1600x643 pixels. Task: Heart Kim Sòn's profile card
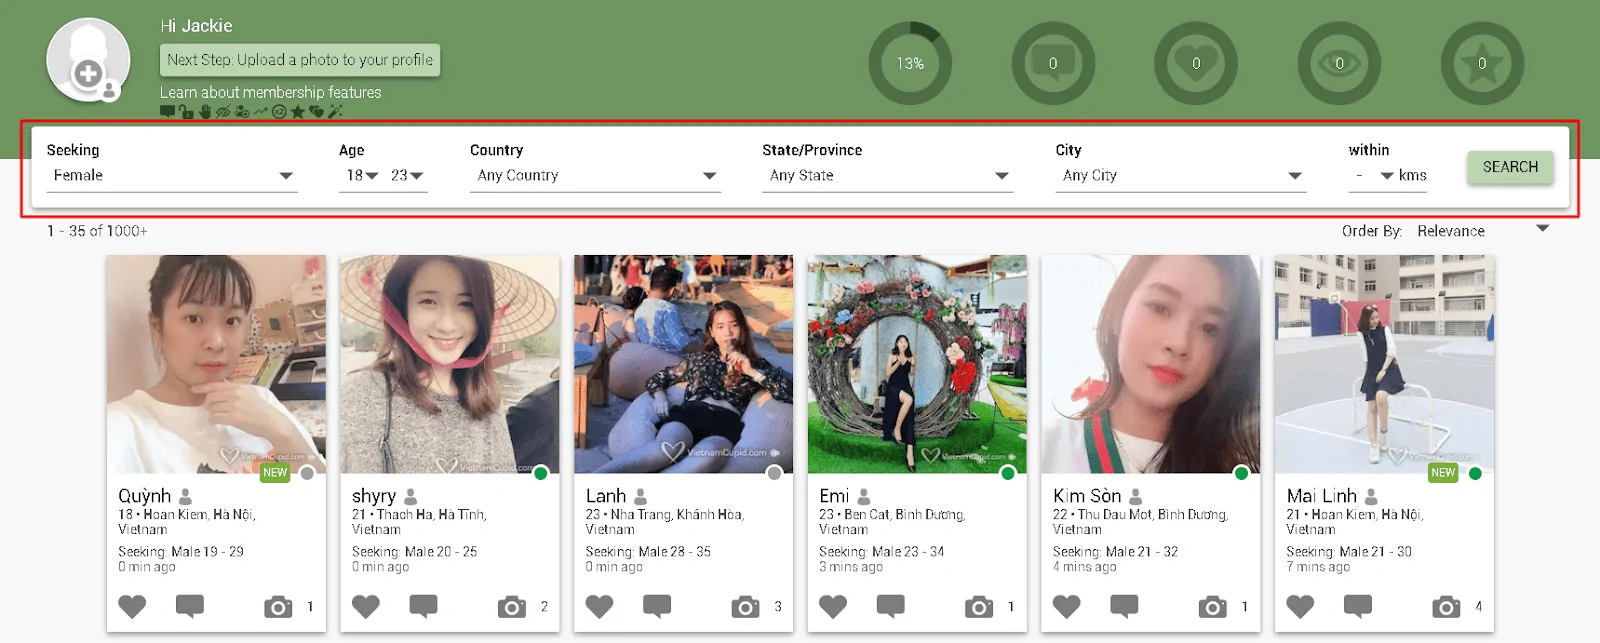click(1067, 606)
